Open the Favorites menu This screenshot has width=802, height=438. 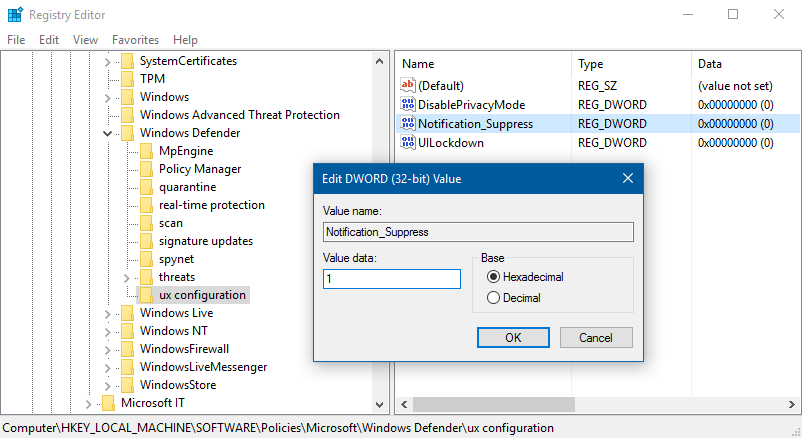pyautogui.click(x=135, y=40)
